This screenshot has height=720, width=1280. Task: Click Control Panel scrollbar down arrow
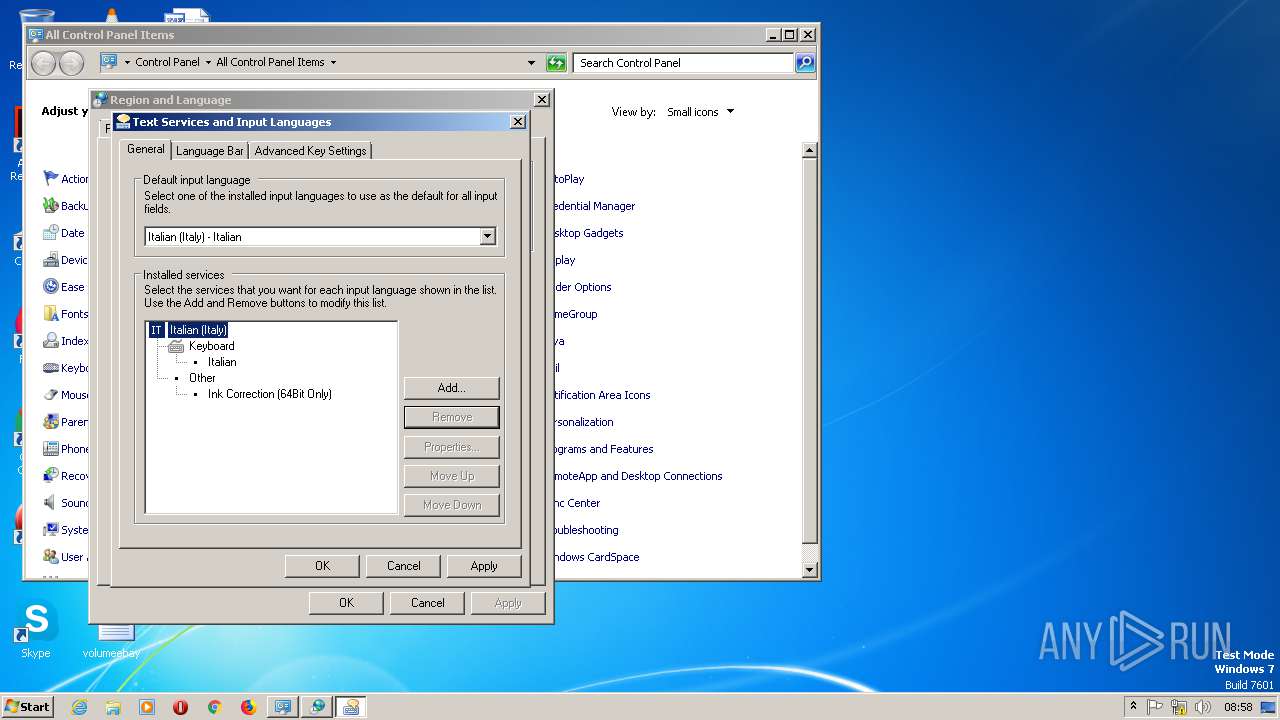pyautogui.click(x=810, y=569)
